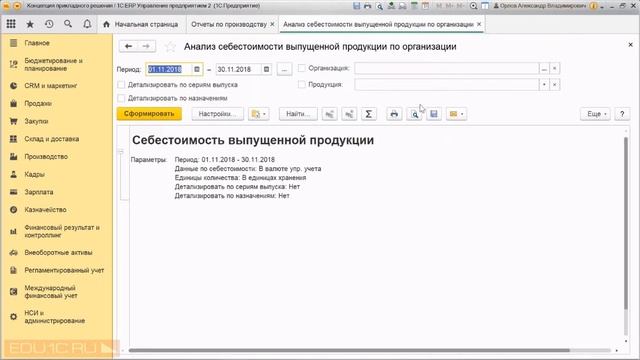This screenshot has width=640, height=360.
Task: Open Favorites star in top panel
Action: (30, 24)
